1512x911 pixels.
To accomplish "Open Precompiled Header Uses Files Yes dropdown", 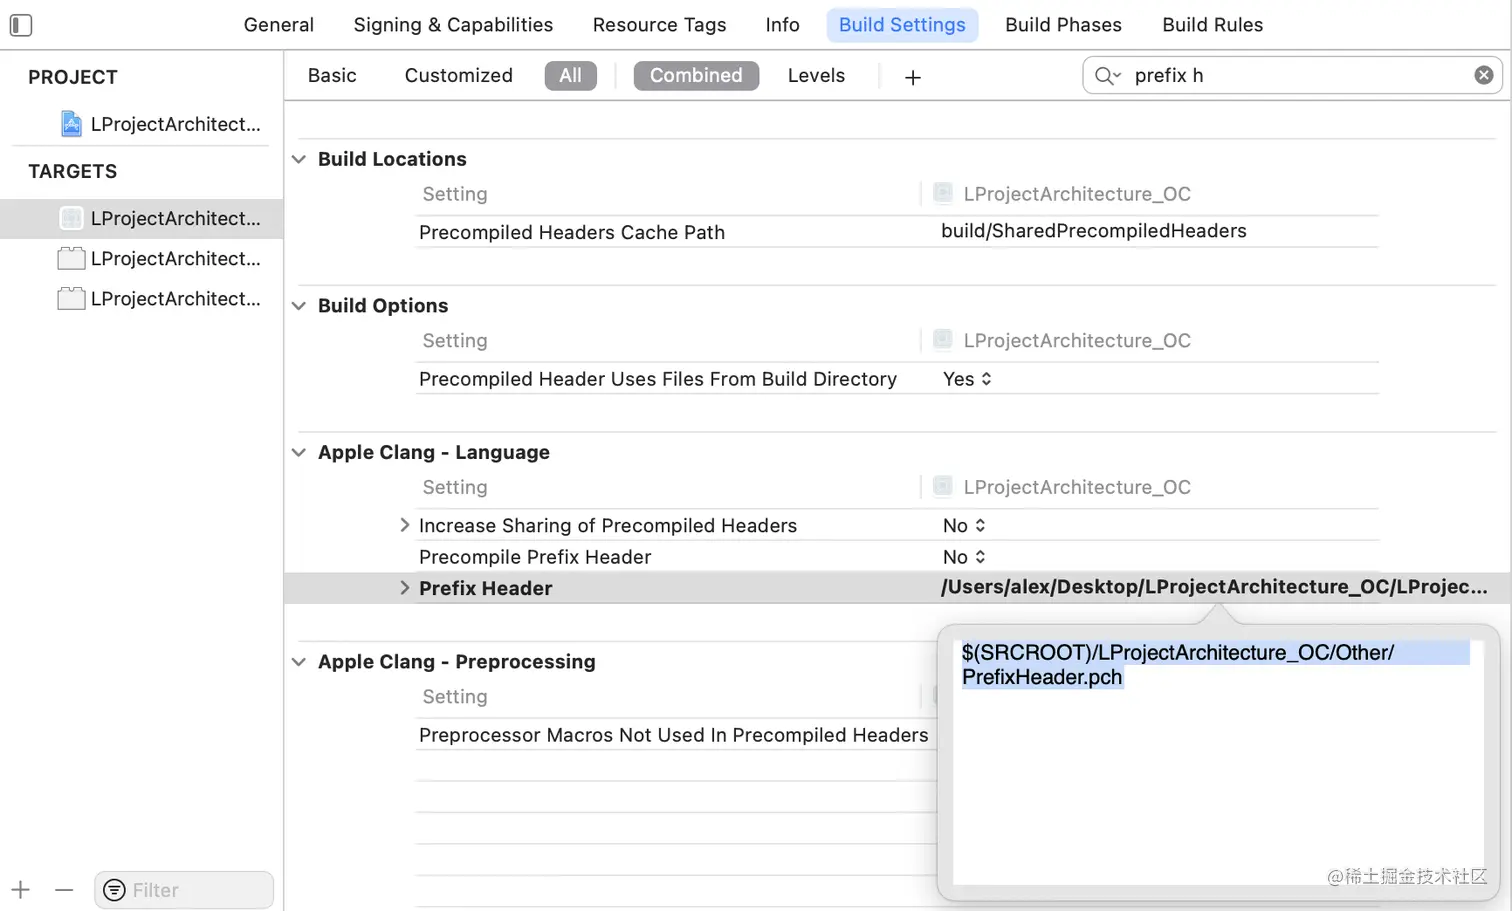I will point(967,379).
